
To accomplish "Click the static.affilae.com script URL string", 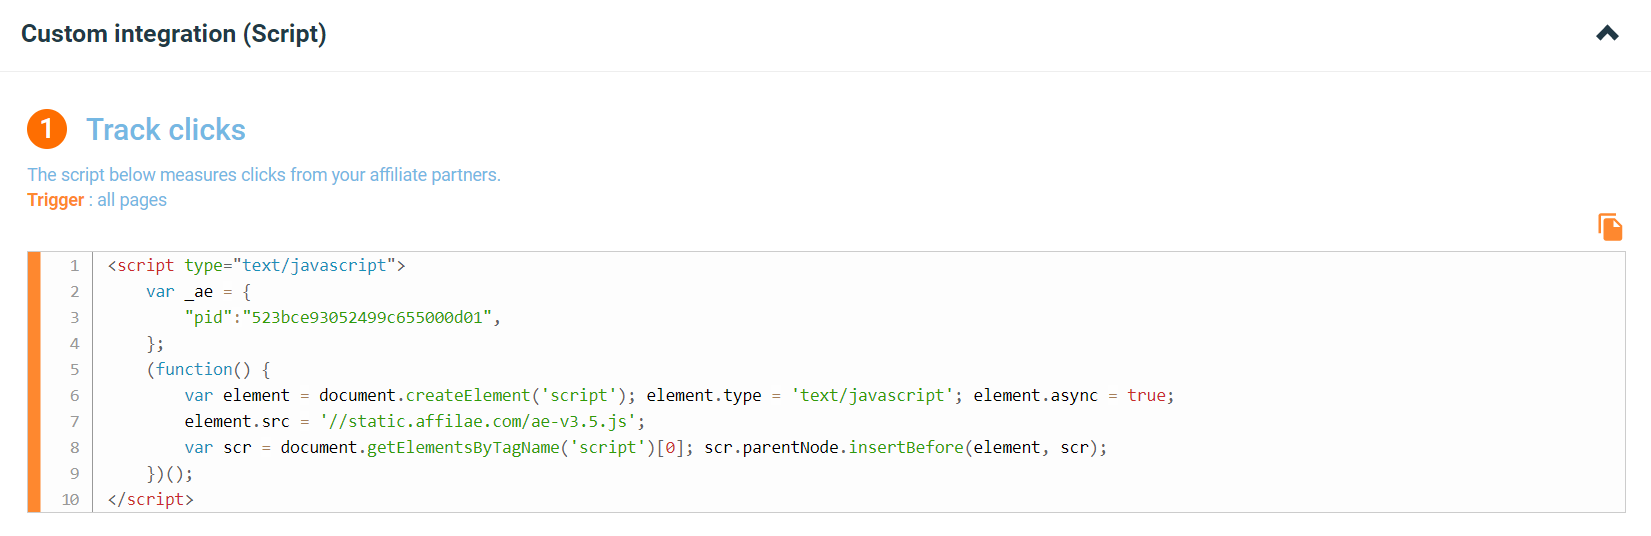I will tap(478, 421).
